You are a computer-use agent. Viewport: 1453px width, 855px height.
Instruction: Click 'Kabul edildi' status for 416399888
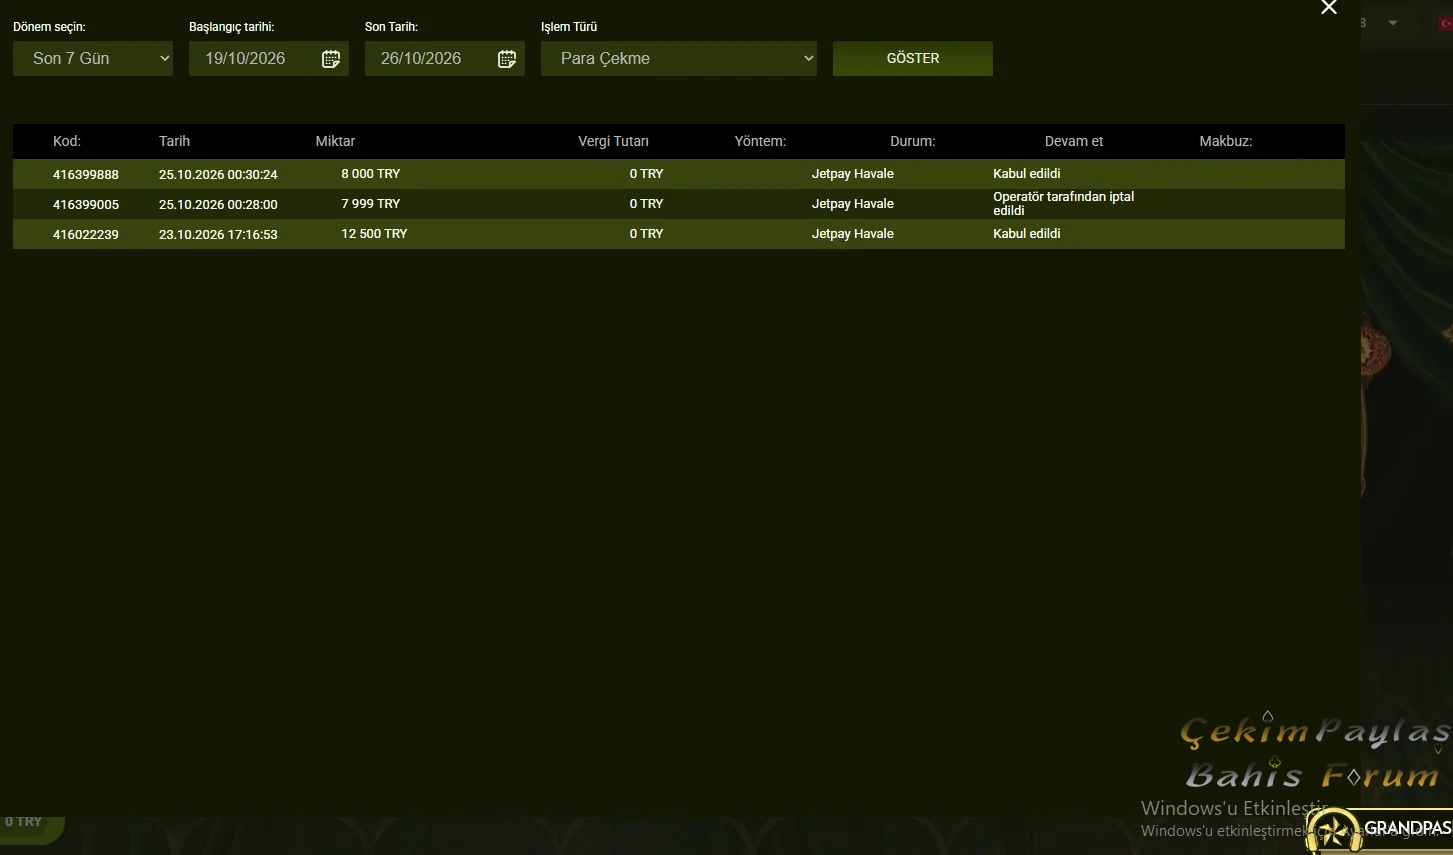tap(1027, 174)
